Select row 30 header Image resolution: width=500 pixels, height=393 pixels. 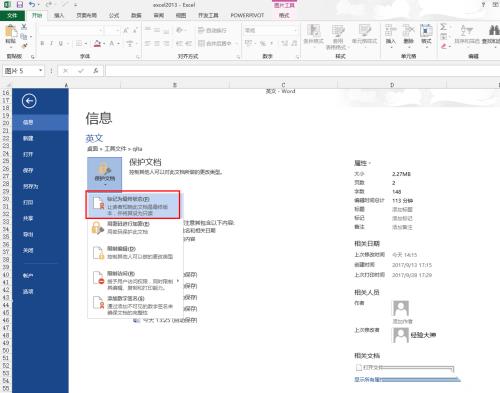pos(6,199)
